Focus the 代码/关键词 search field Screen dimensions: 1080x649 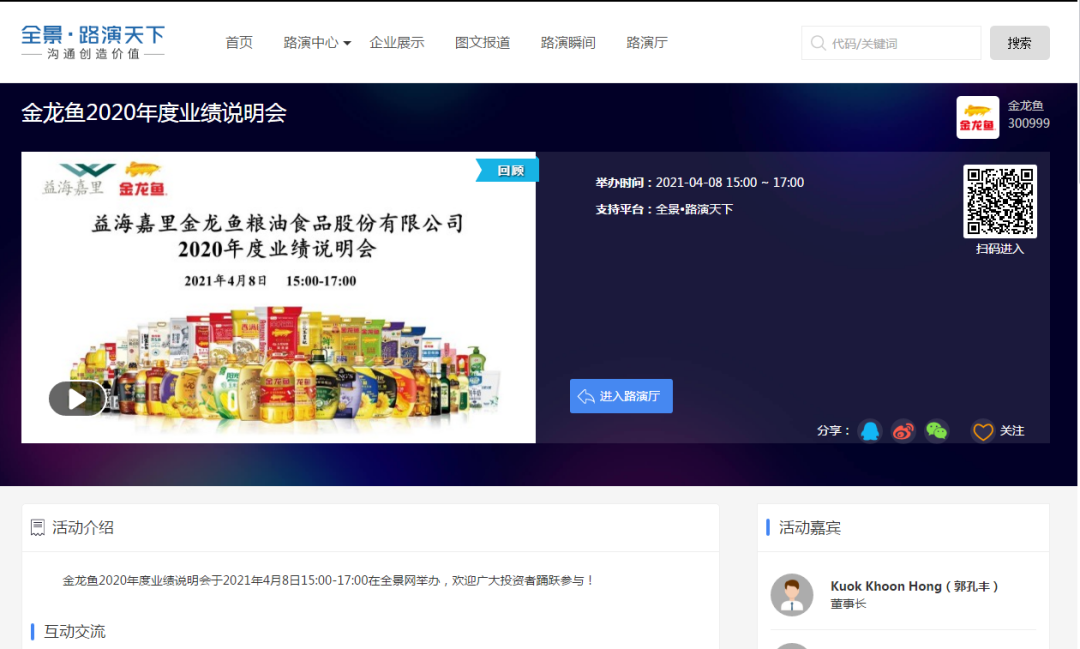891,43
